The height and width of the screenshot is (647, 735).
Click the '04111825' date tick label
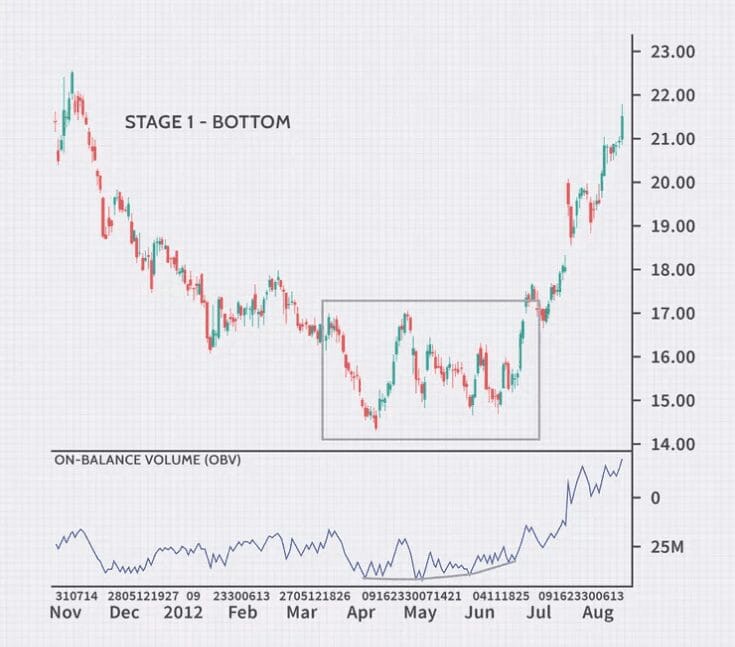[501, 596]
